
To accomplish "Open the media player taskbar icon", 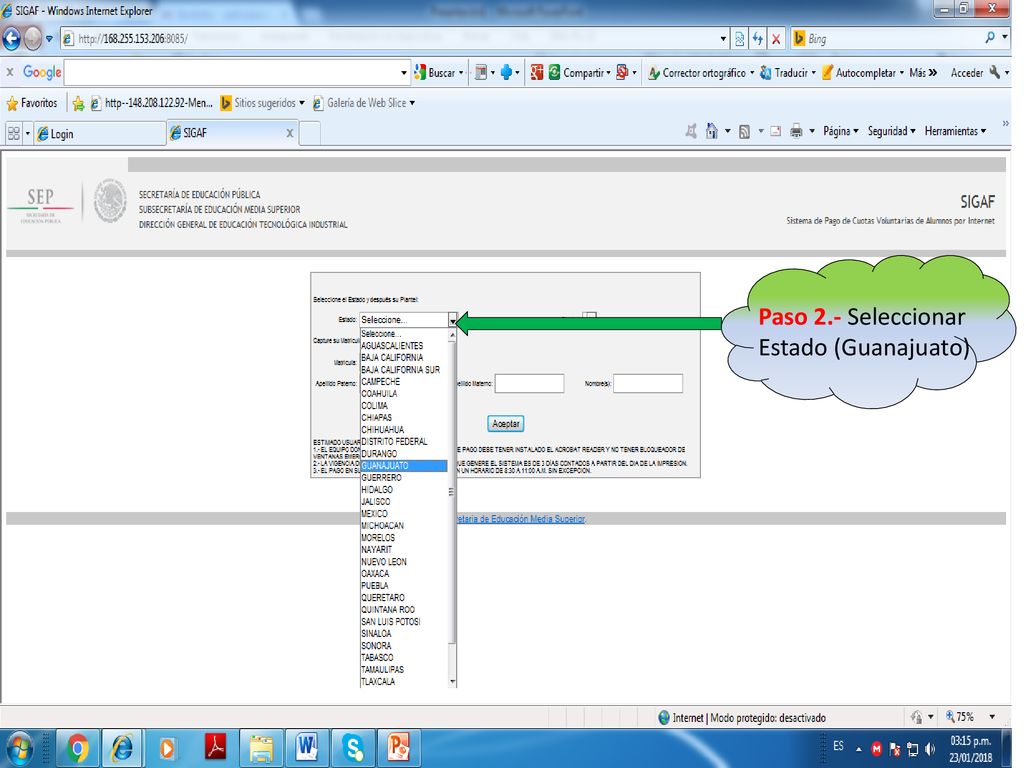I will point(167,748).
